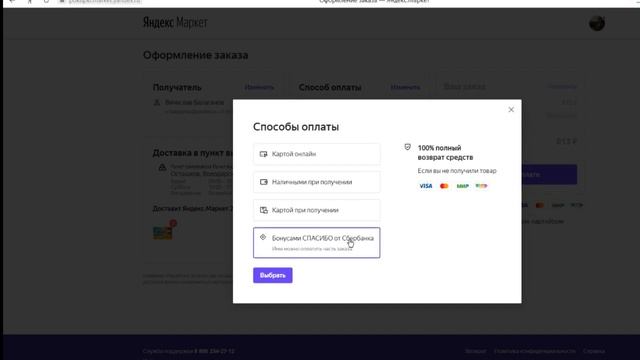This screenshot has width=640, height=360.
Task: Choose 'Наличными при получении' payment method
Action: 316,182
